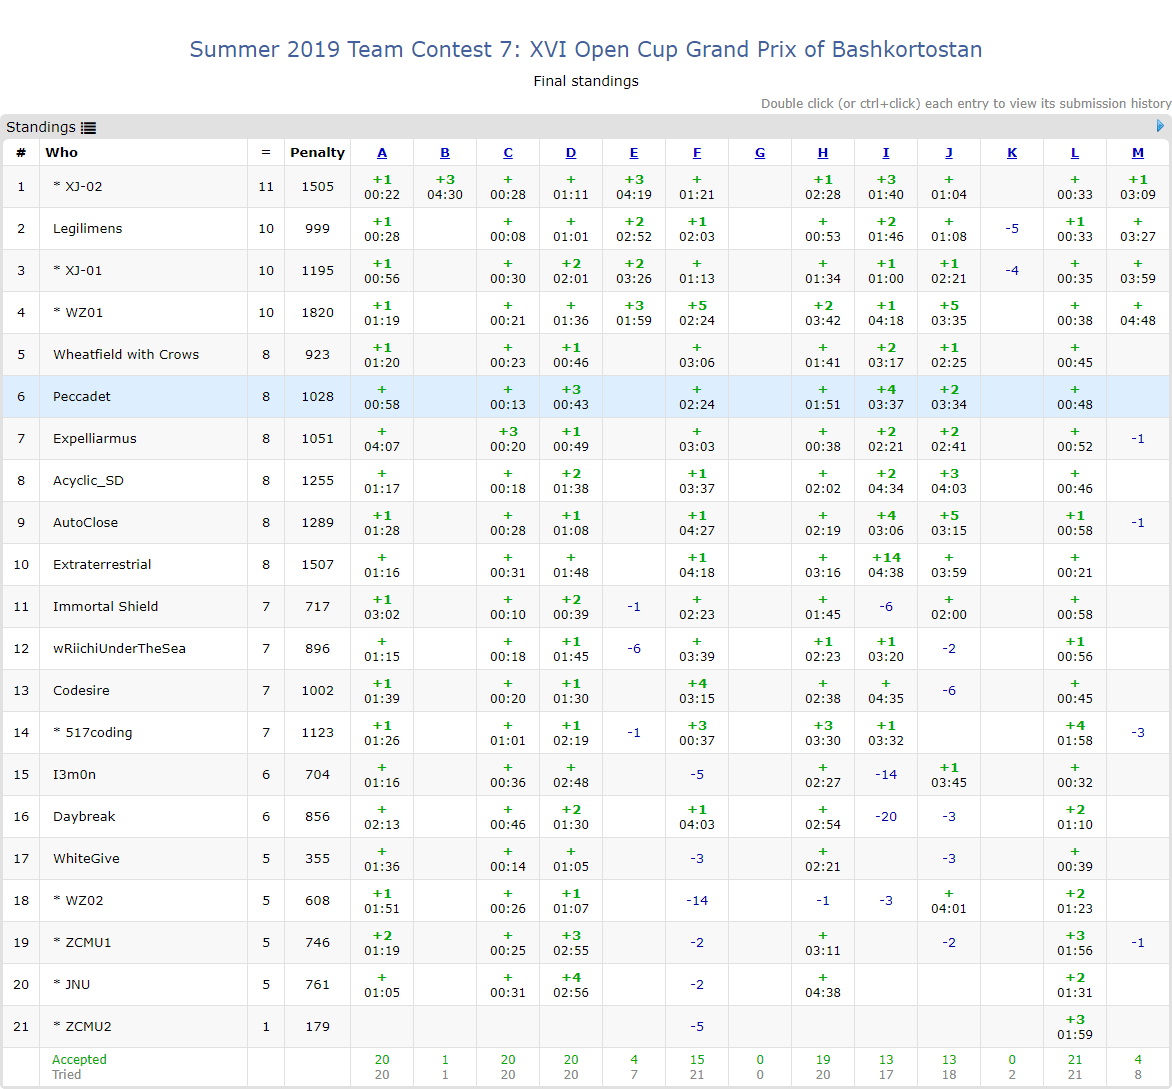Open problem M column link
Viewport: 1172px width, 1089px height.
click(1138, 153)
